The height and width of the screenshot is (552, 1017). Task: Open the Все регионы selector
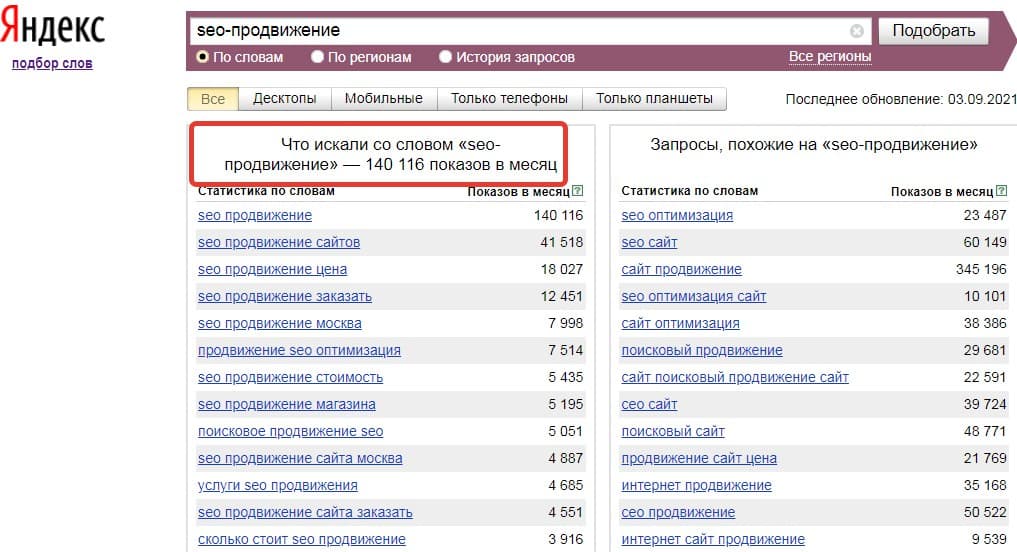830,57
